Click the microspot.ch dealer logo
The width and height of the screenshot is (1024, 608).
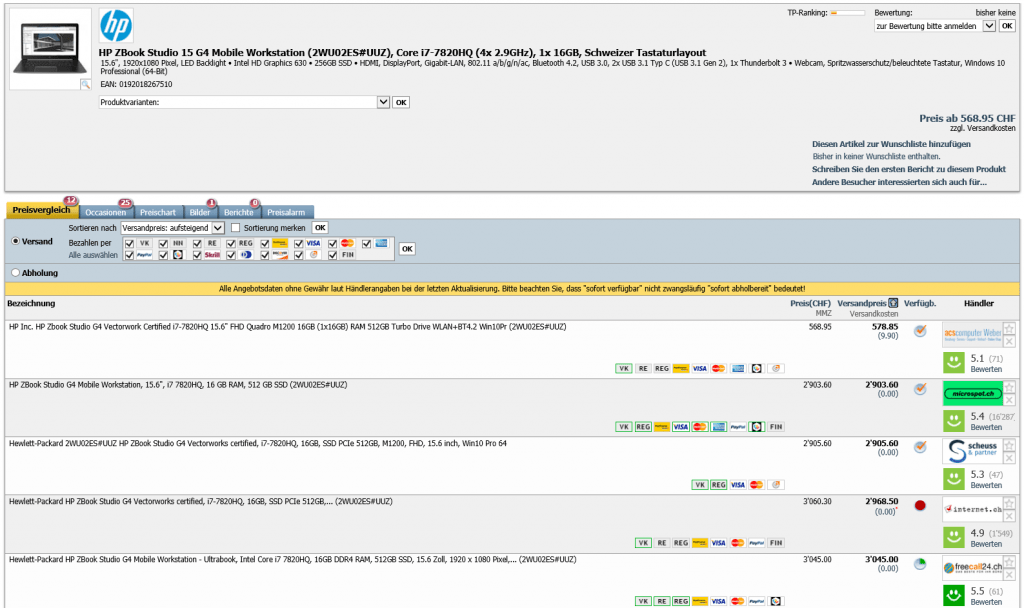click(x=971, y=393)
